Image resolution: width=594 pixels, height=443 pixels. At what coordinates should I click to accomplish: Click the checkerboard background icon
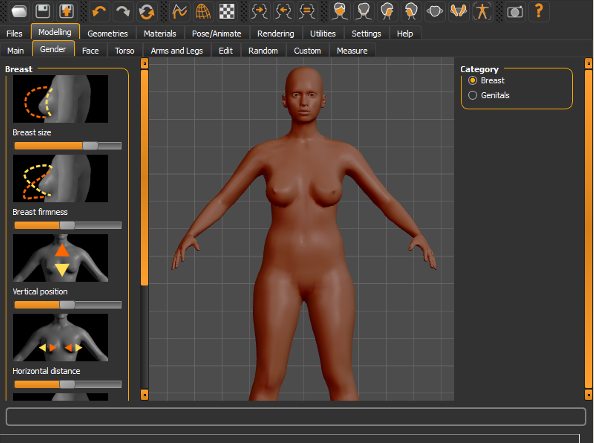(227, 11)
